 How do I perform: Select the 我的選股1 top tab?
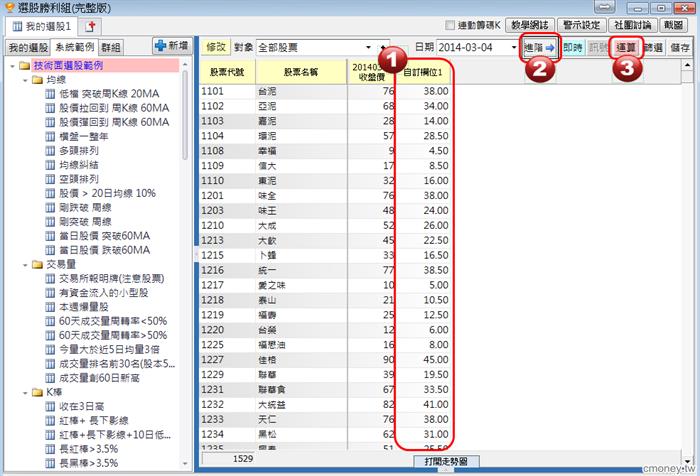pos(42,26)
